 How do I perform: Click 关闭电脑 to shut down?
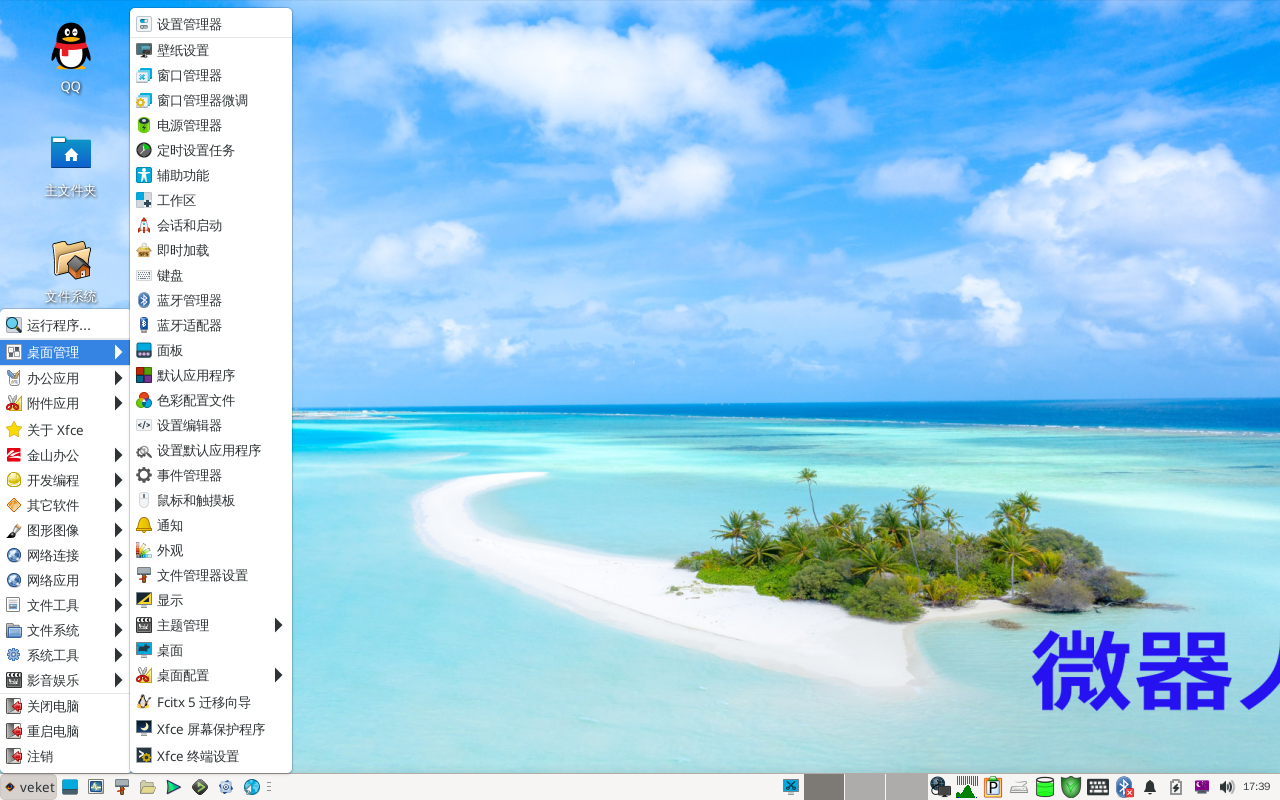pos(66,706)
